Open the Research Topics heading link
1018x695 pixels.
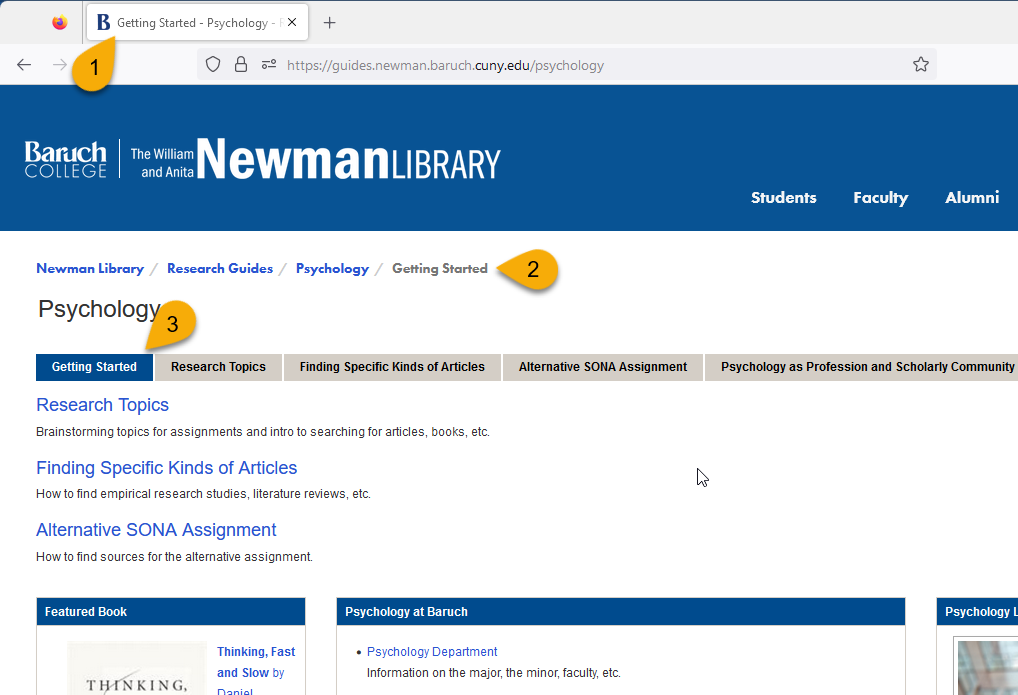click(x=103, y=405)
